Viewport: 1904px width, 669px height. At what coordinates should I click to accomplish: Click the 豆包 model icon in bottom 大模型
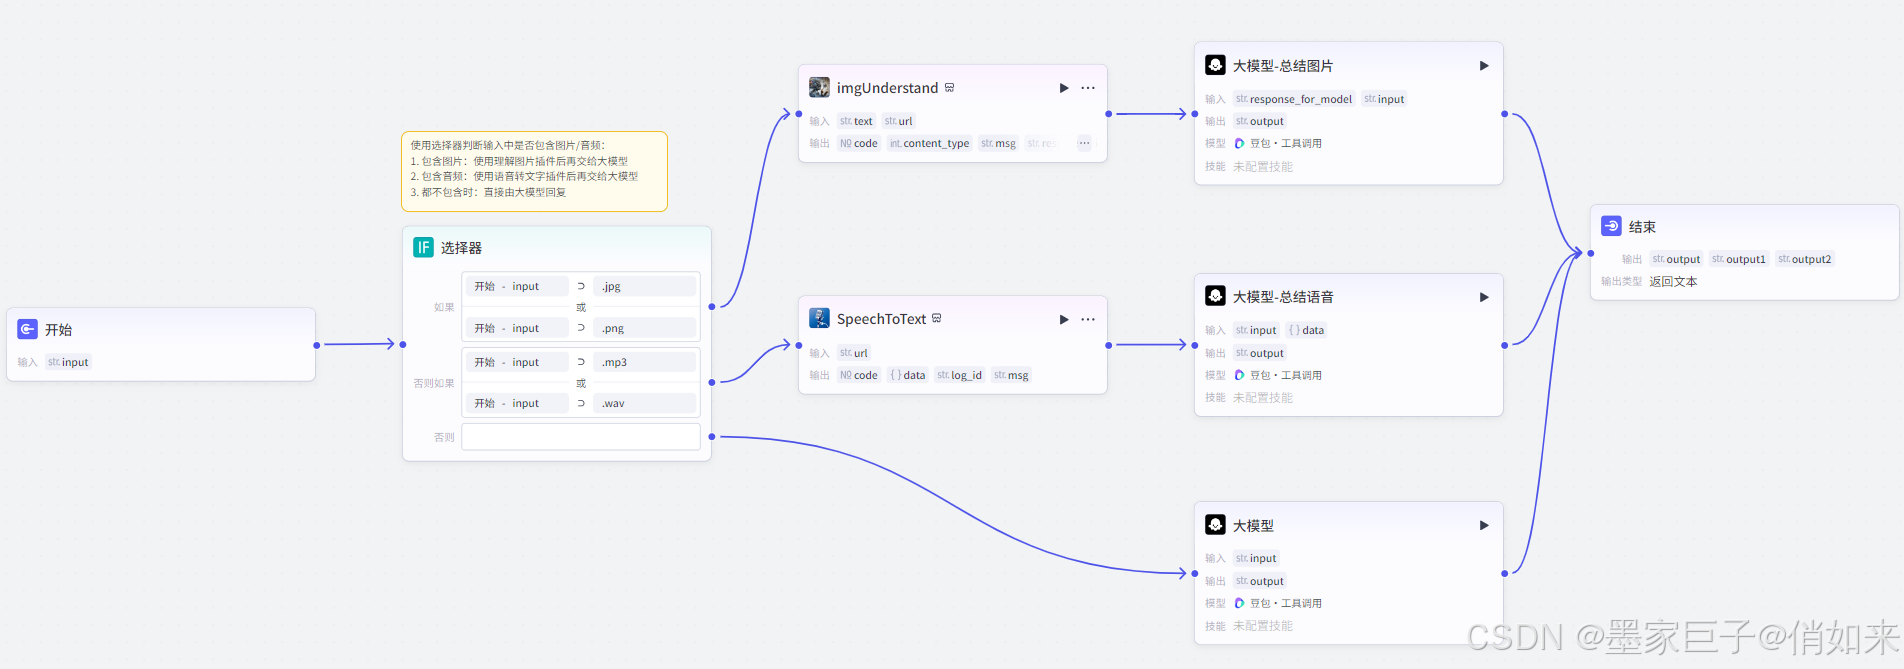point(1240,603)
